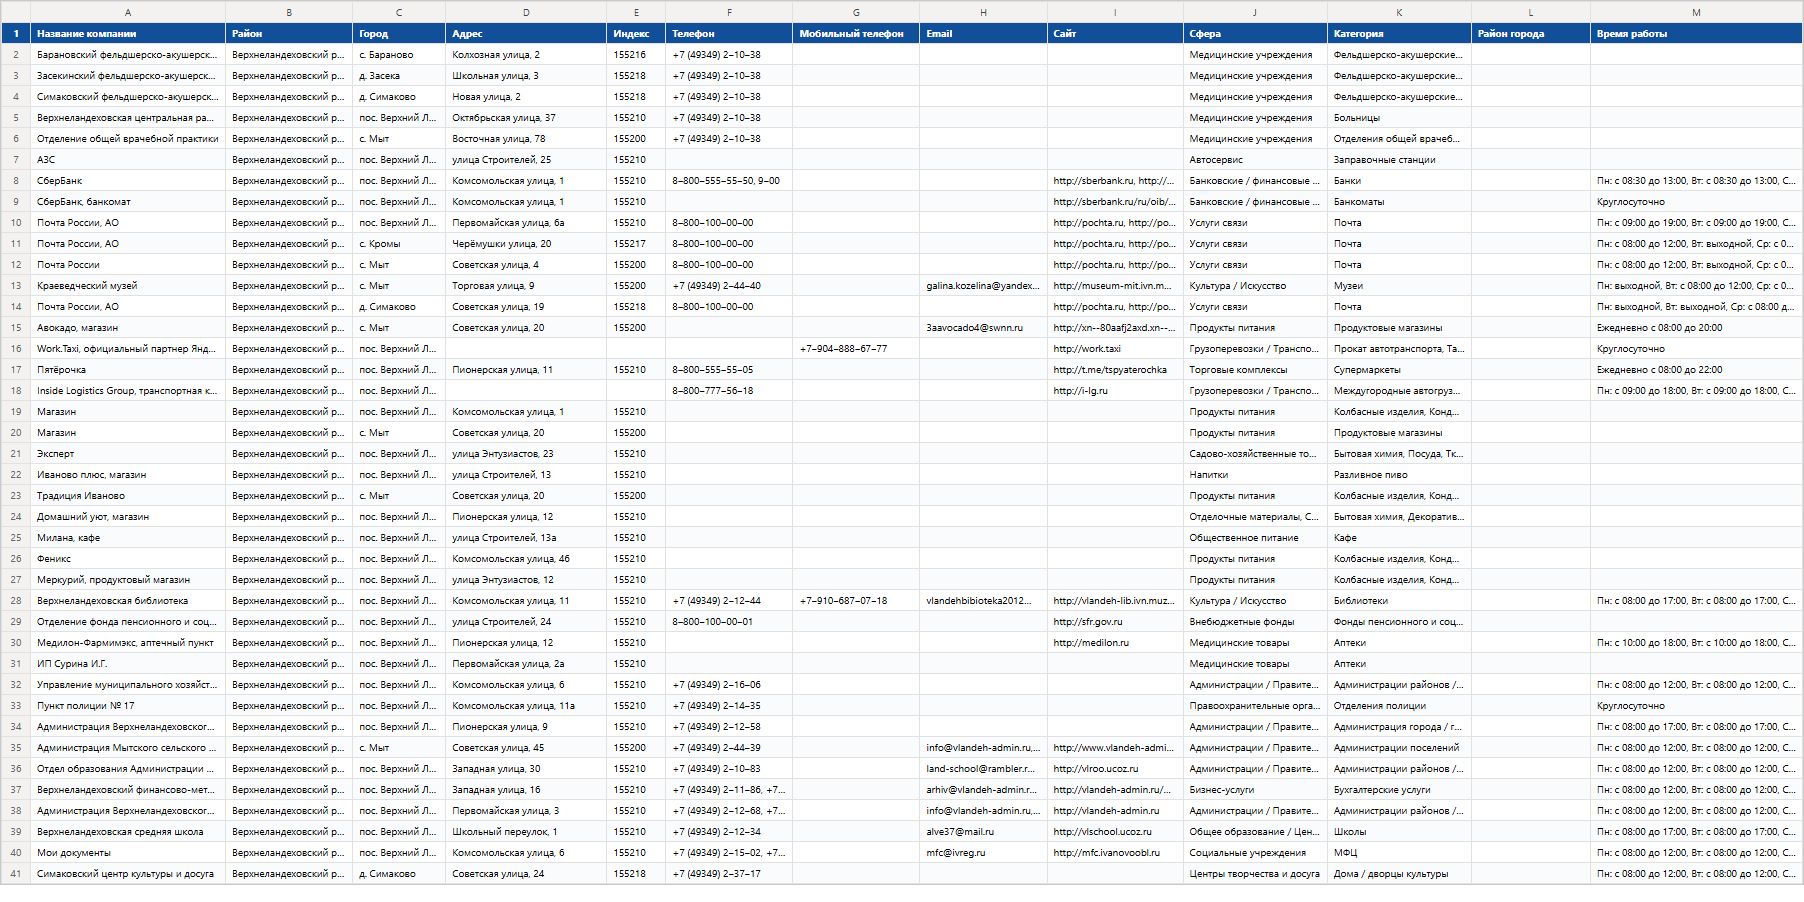Select the 'http://medilon.ru' site cell

tap(1115, 642)
